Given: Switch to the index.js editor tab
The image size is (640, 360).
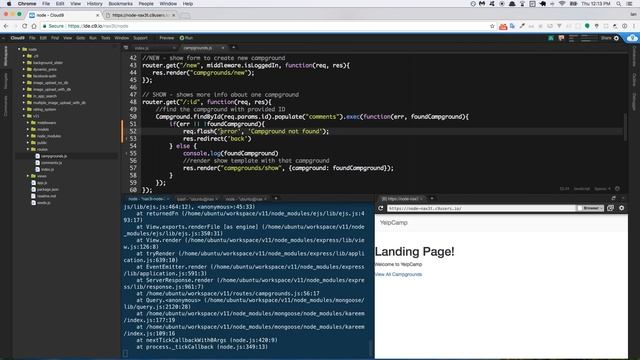Looking at the screenshot, I should 142,48.
